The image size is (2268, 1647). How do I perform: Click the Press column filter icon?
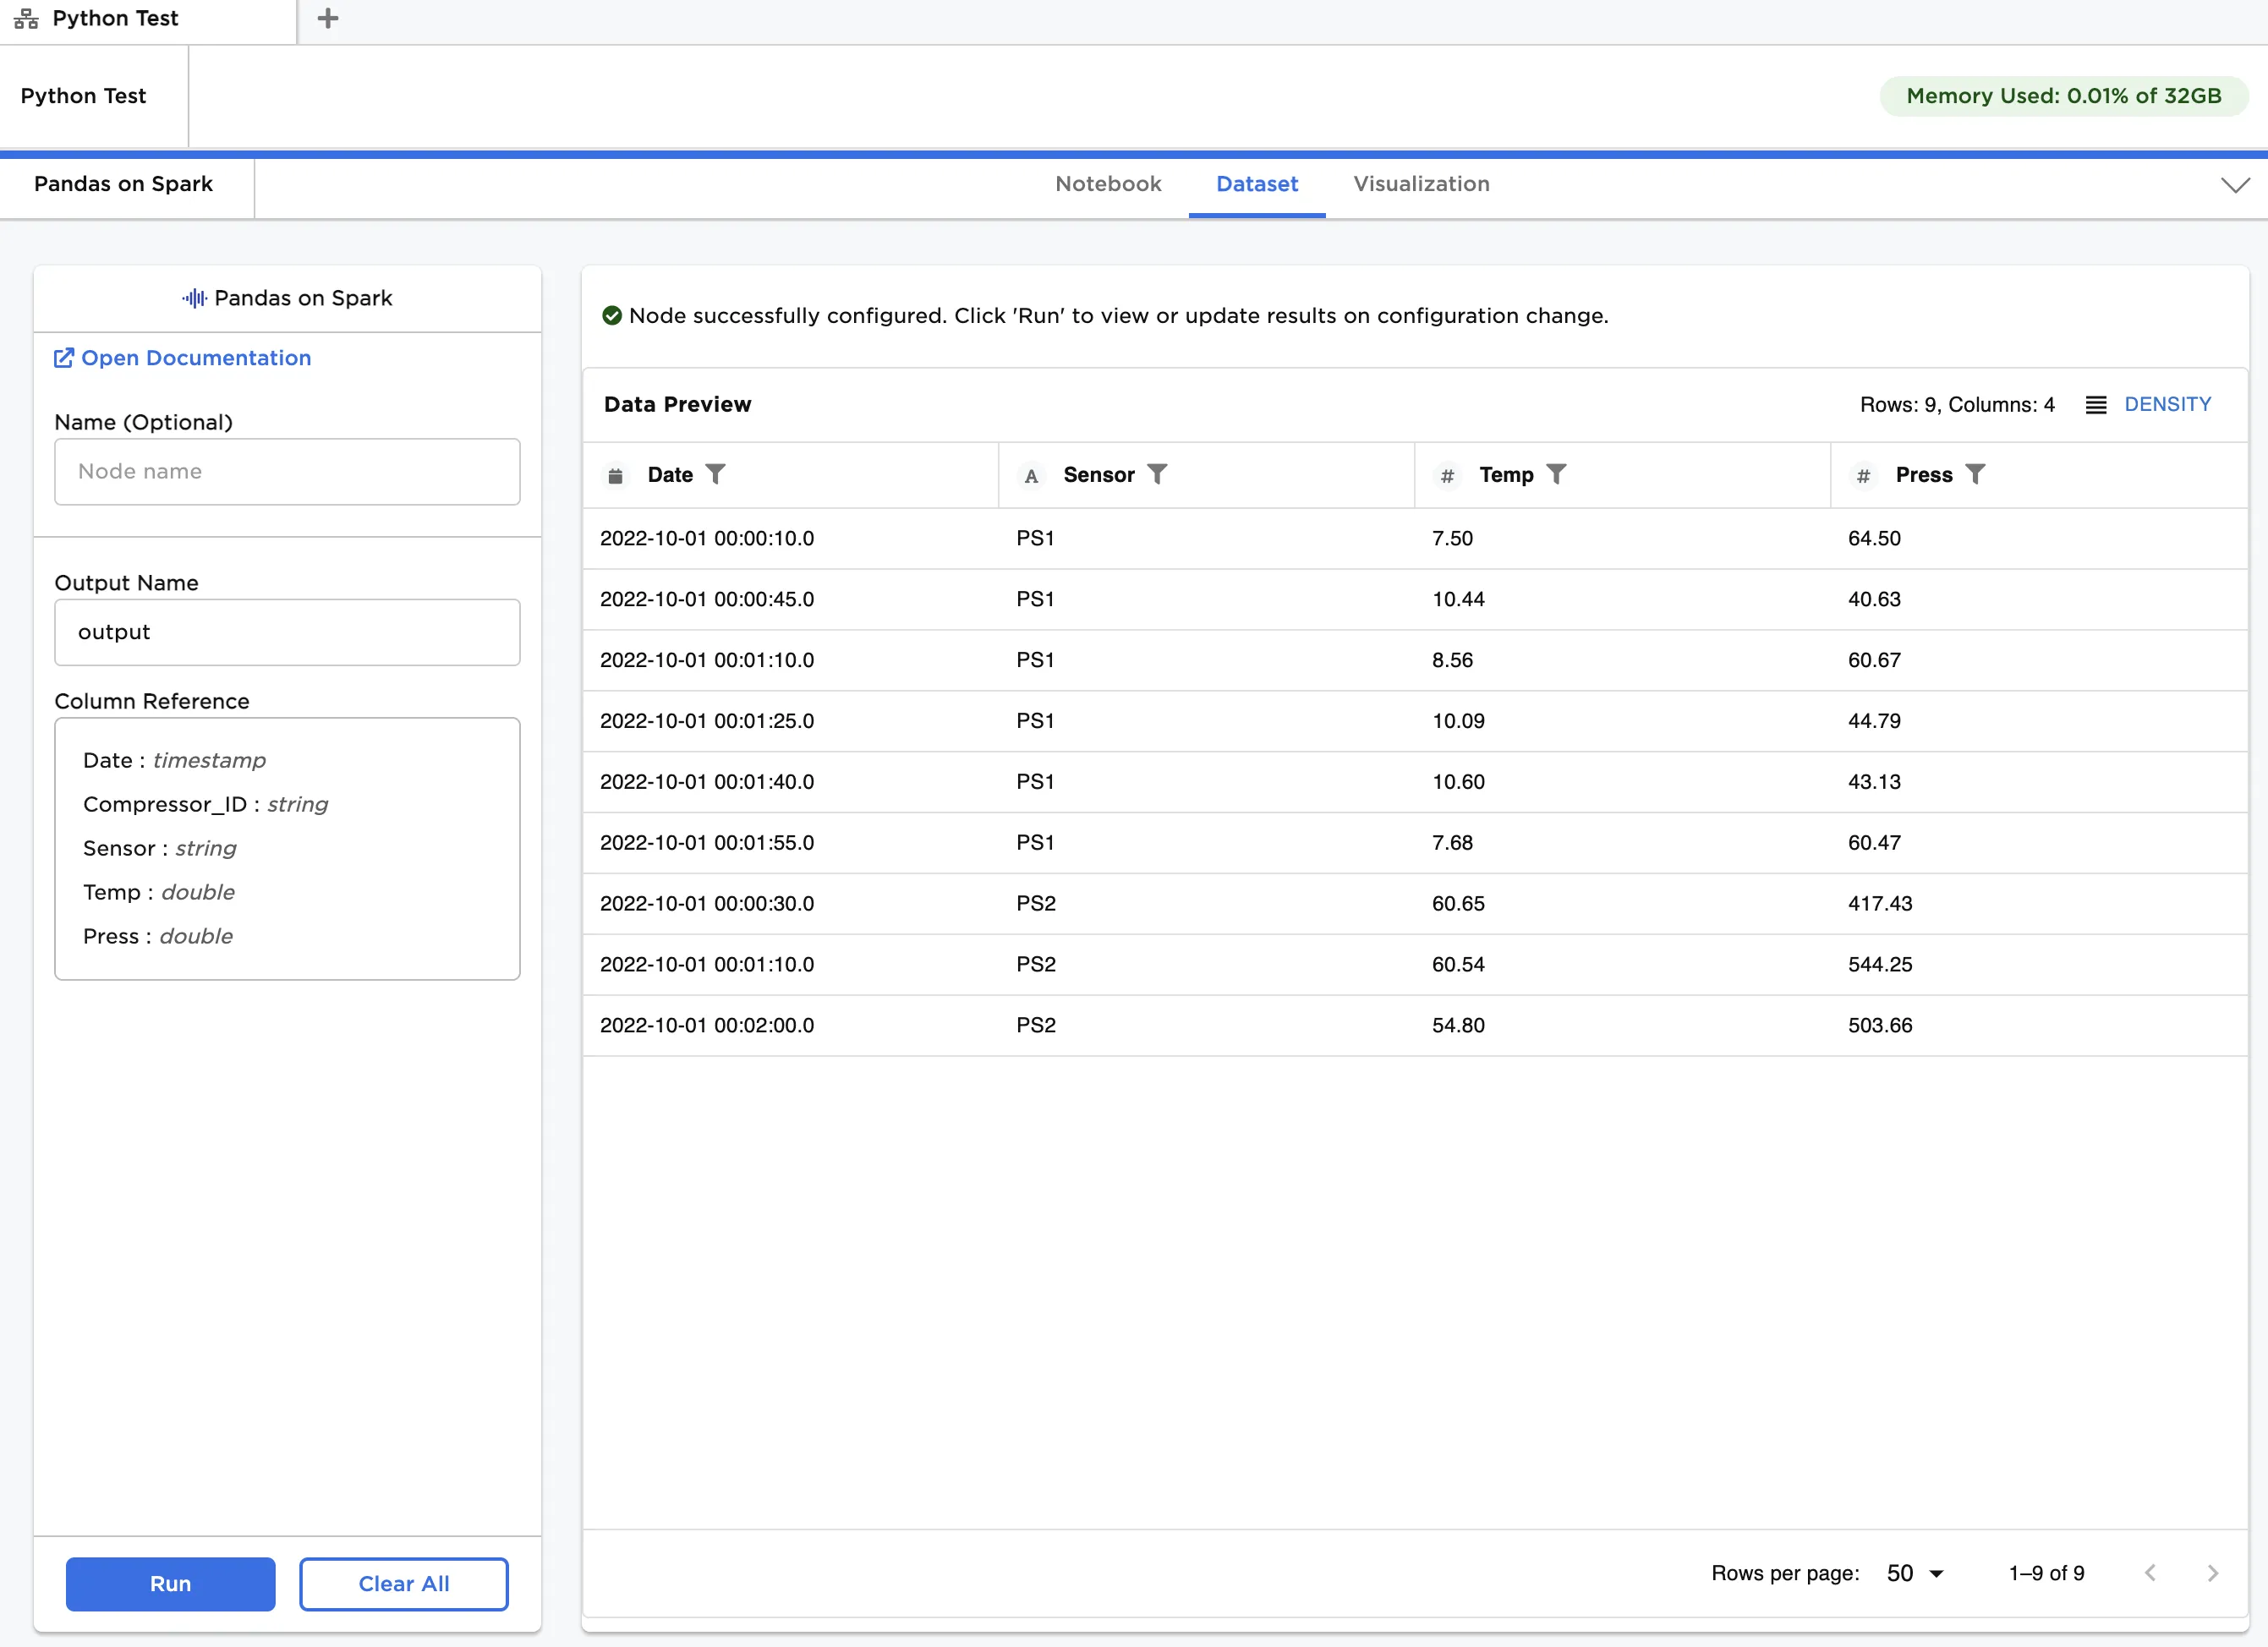1975,474
